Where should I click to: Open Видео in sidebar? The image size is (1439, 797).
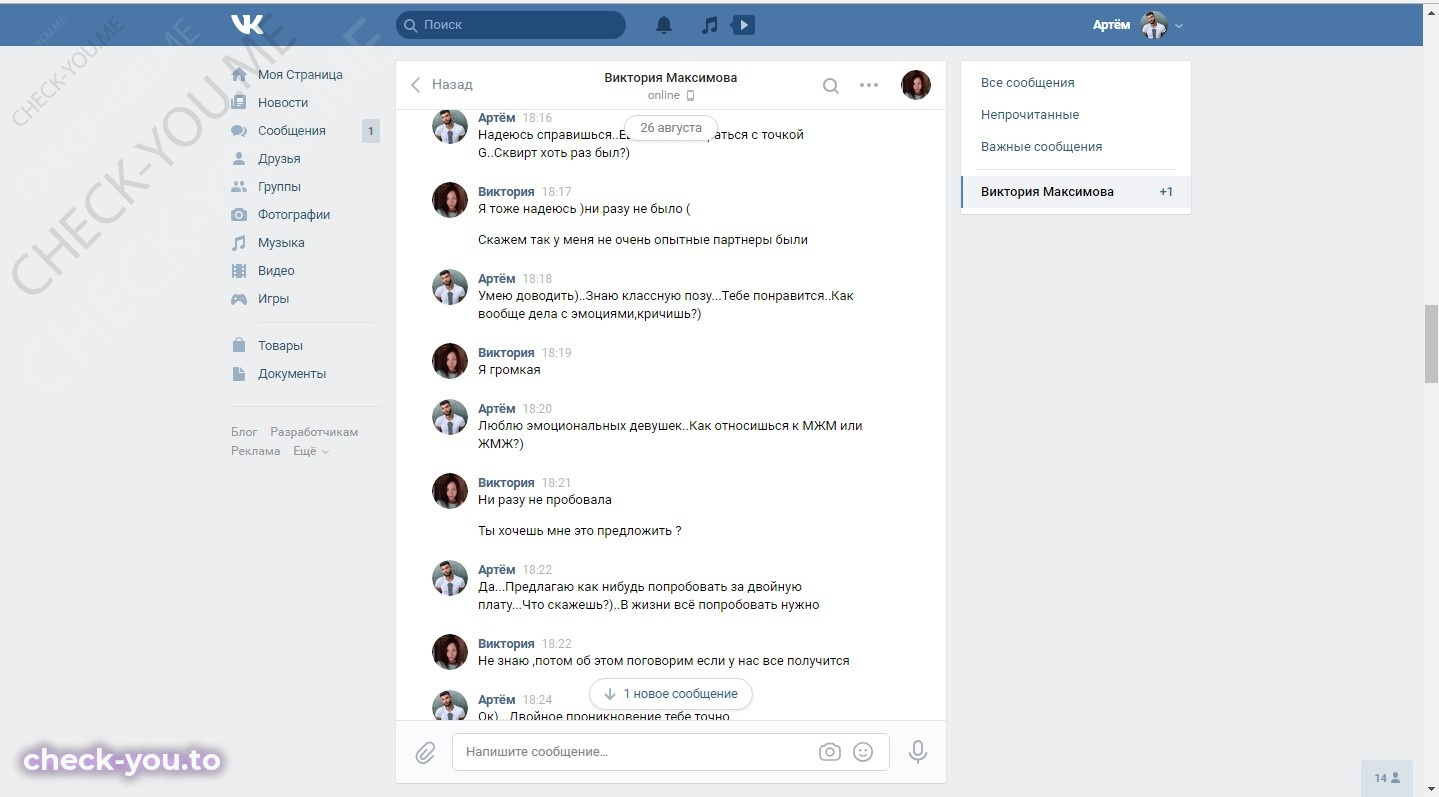click(x=276, y=271)
